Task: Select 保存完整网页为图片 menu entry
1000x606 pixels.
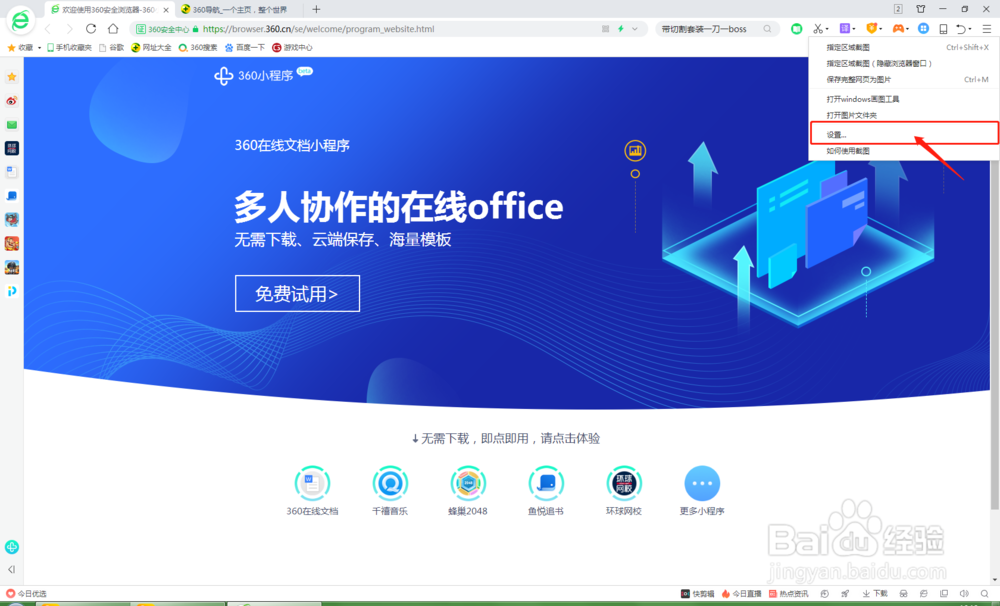Action: click(903, 79)
